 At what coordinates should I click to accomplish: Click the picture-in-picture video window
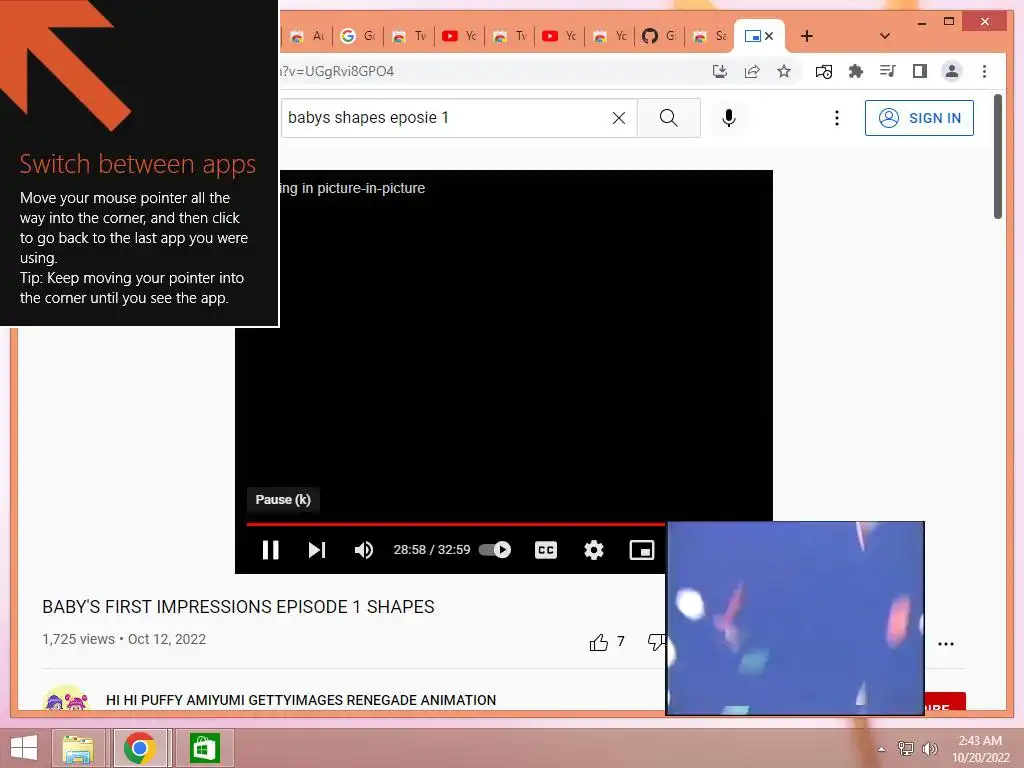[x=795, y=618]
